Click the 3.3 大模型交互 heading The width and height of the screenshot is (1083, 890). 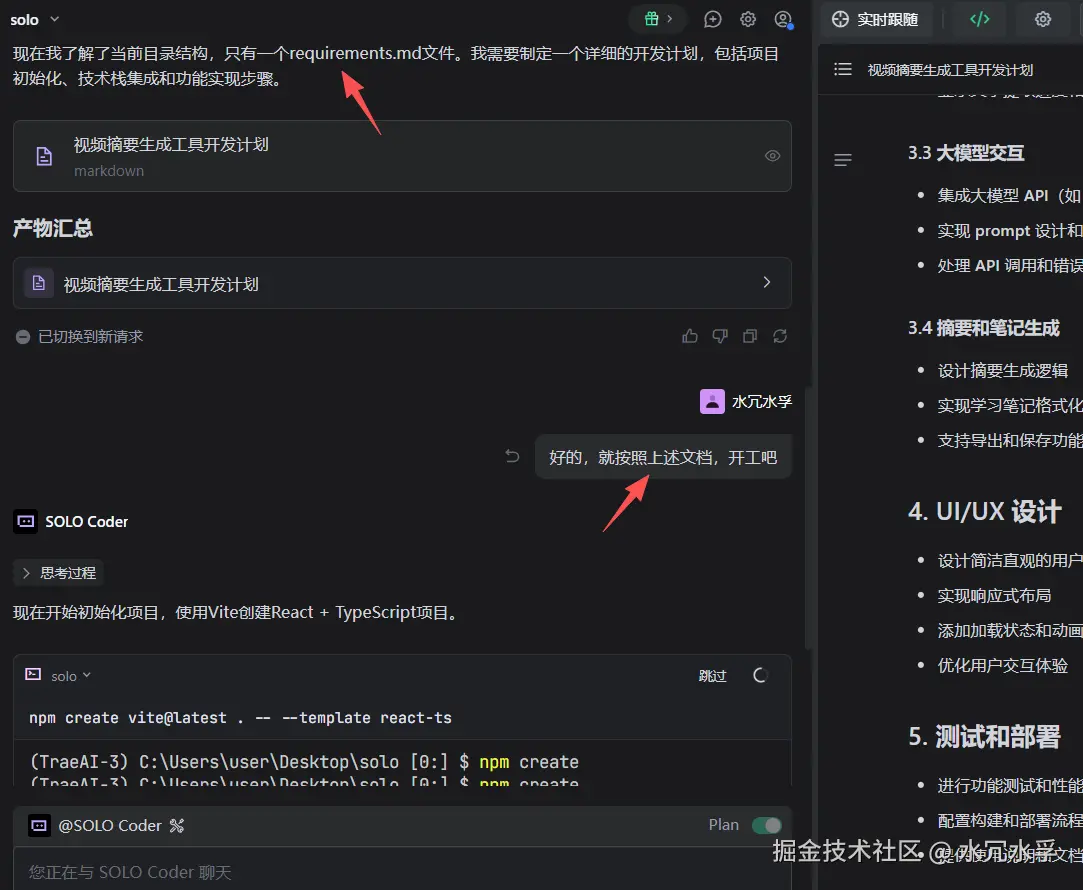pos(966,153)
